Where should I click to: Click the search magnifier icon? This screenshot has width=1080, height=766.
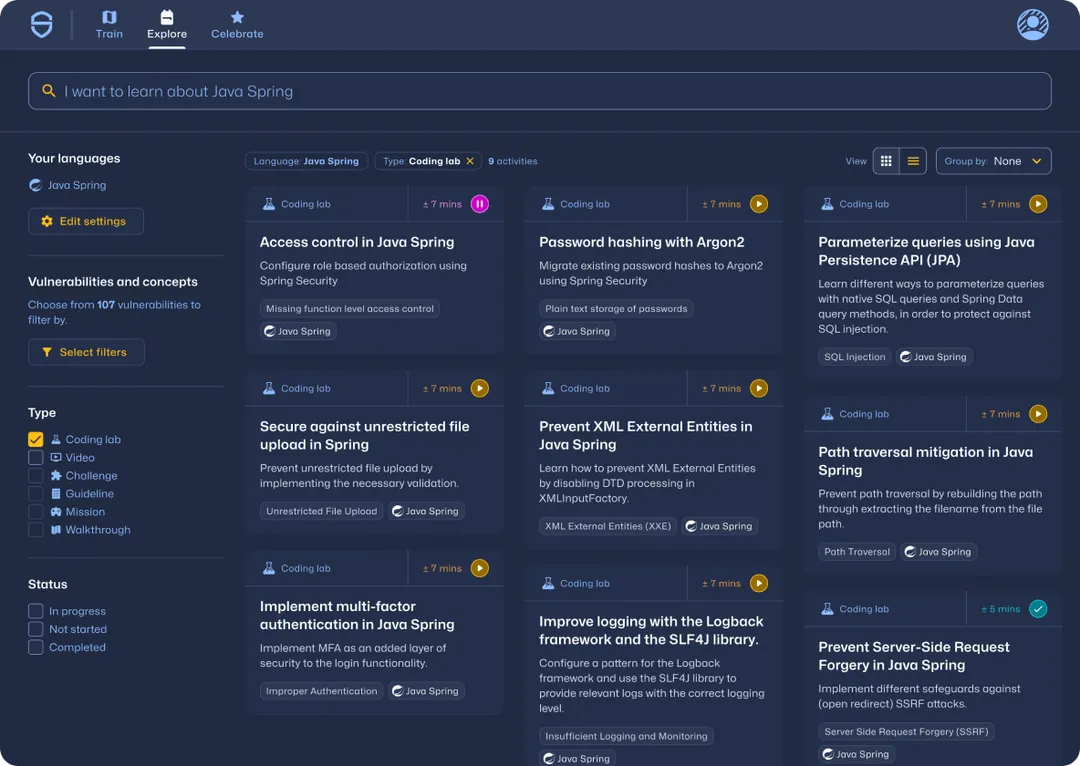point(48,91)
